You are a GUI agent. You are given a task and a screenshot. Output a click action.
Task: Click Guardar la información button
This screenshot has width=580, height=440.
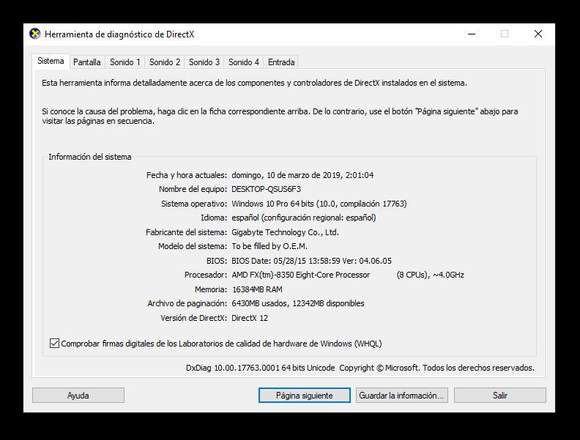(401, 395)
